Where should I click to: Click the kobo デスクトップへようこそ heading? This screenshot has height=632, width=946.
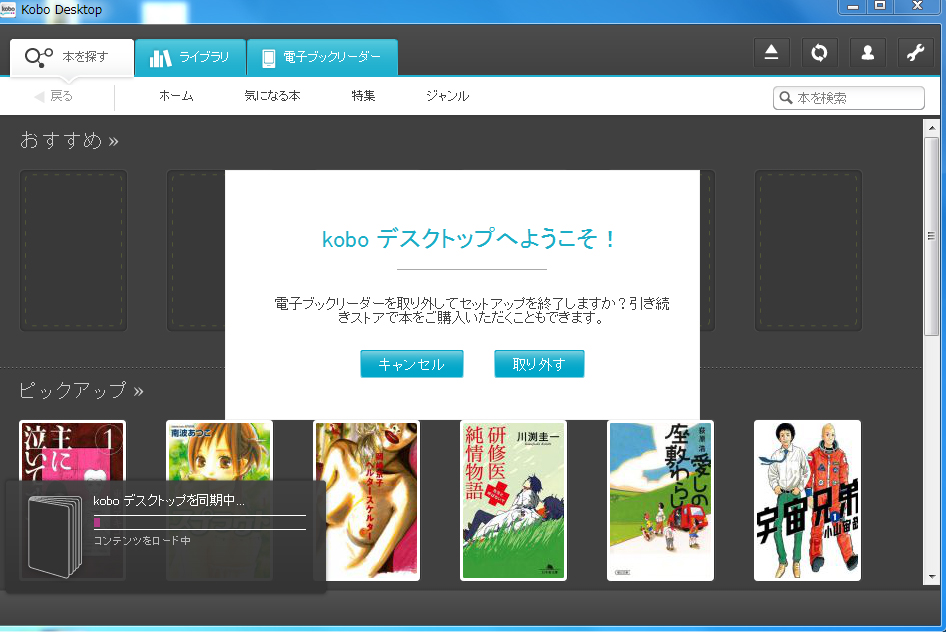468,239
